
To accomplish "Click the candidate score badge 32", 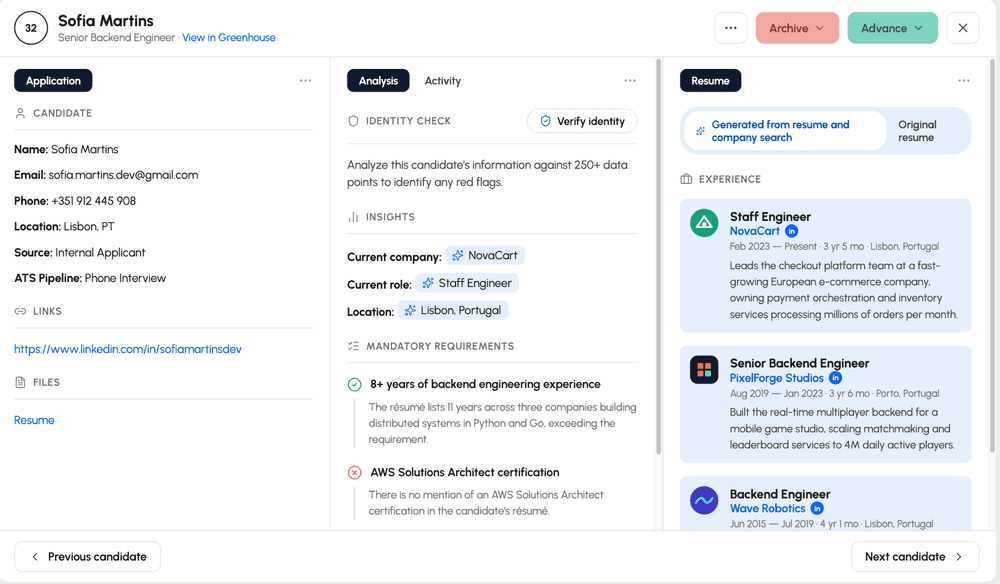I will coord(31,28).
